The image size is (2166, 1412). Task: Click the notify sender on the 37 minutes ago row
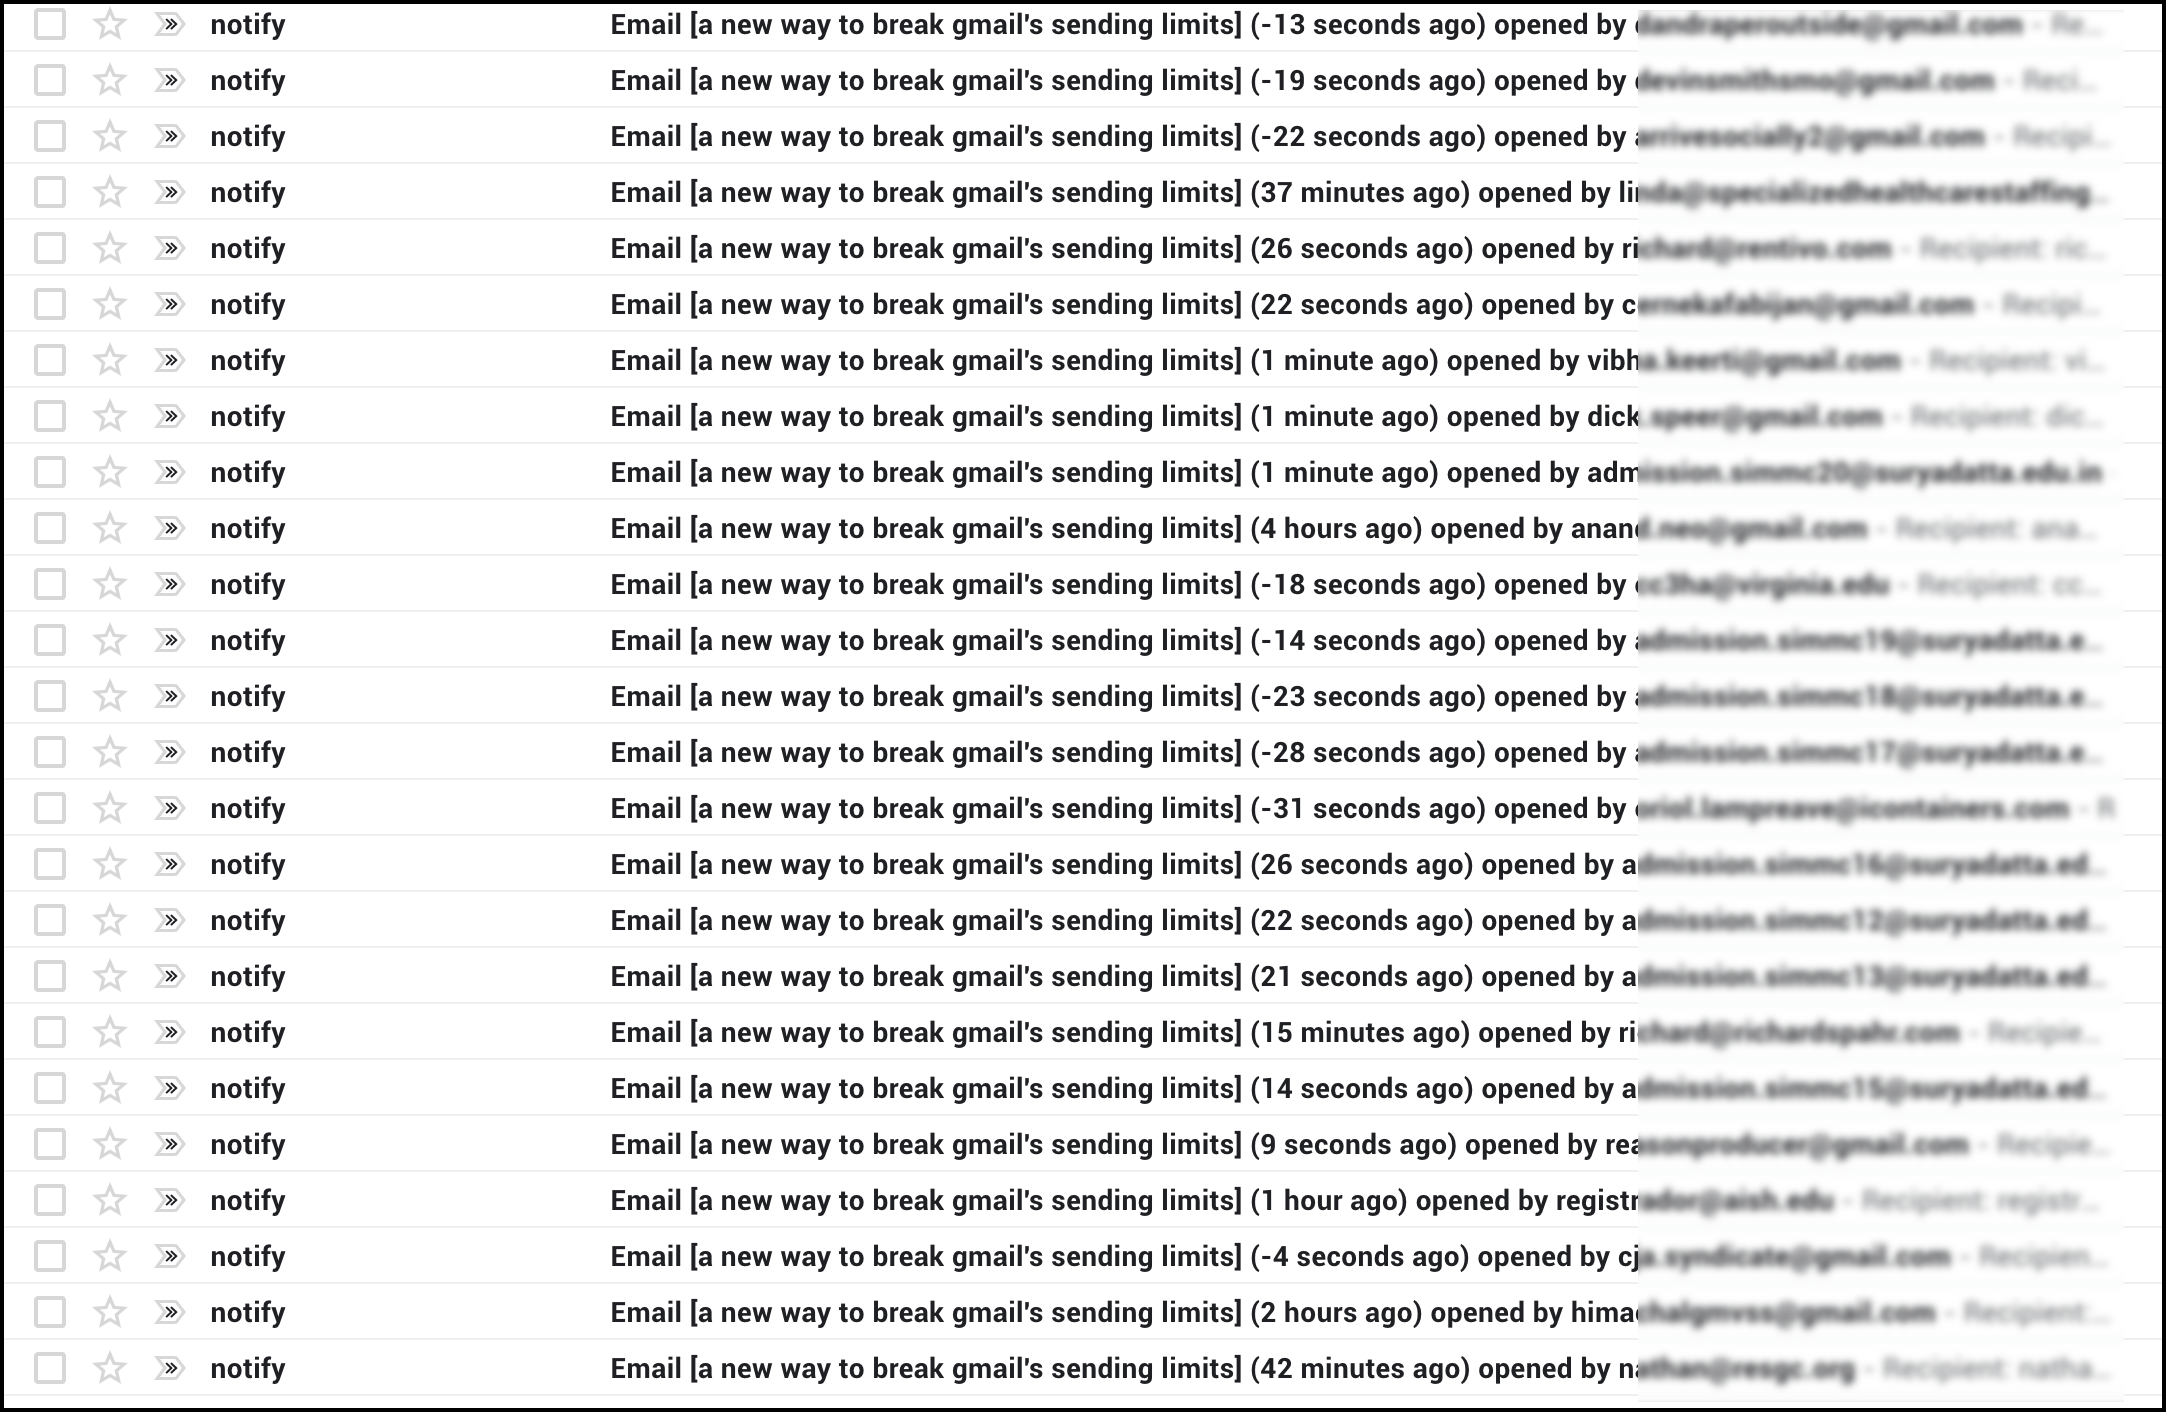[248, 192]
